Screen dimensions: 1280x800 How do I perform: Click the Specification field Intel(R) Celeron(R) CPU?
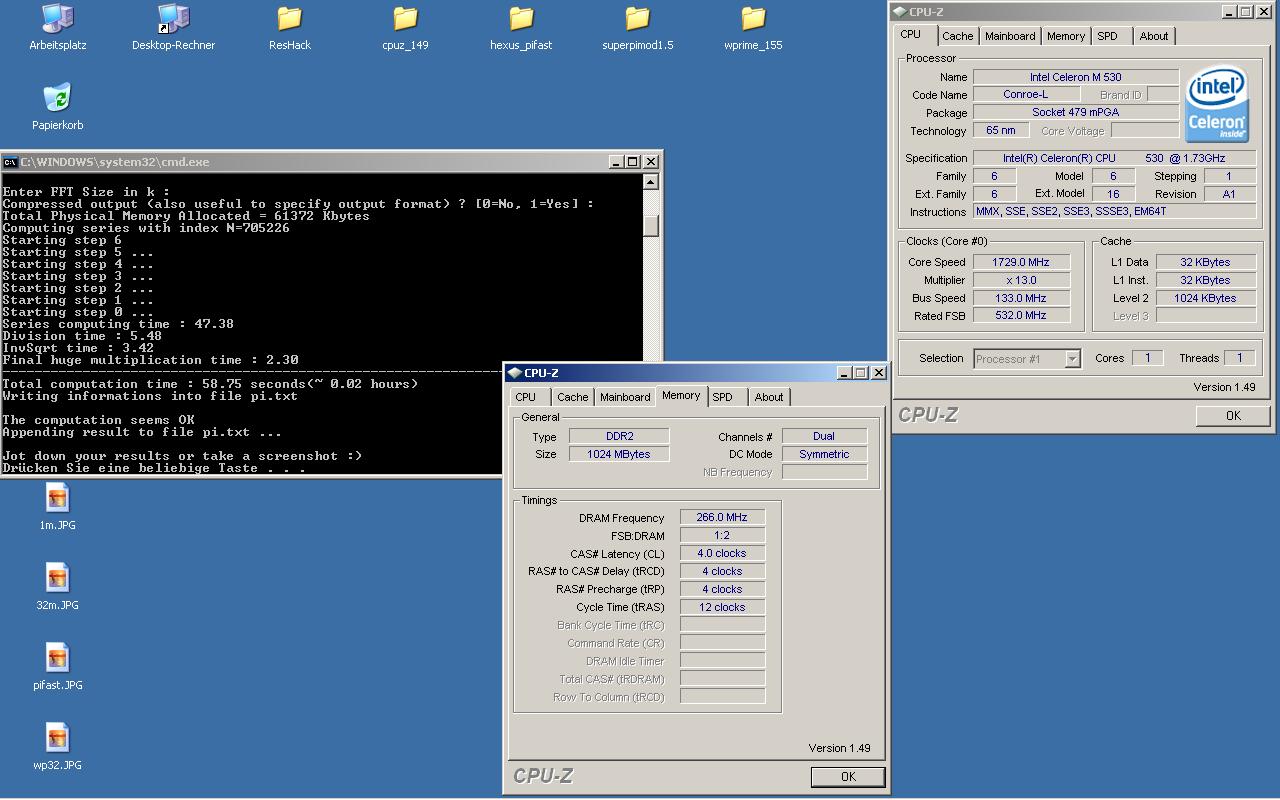[x=1114, y=158]
